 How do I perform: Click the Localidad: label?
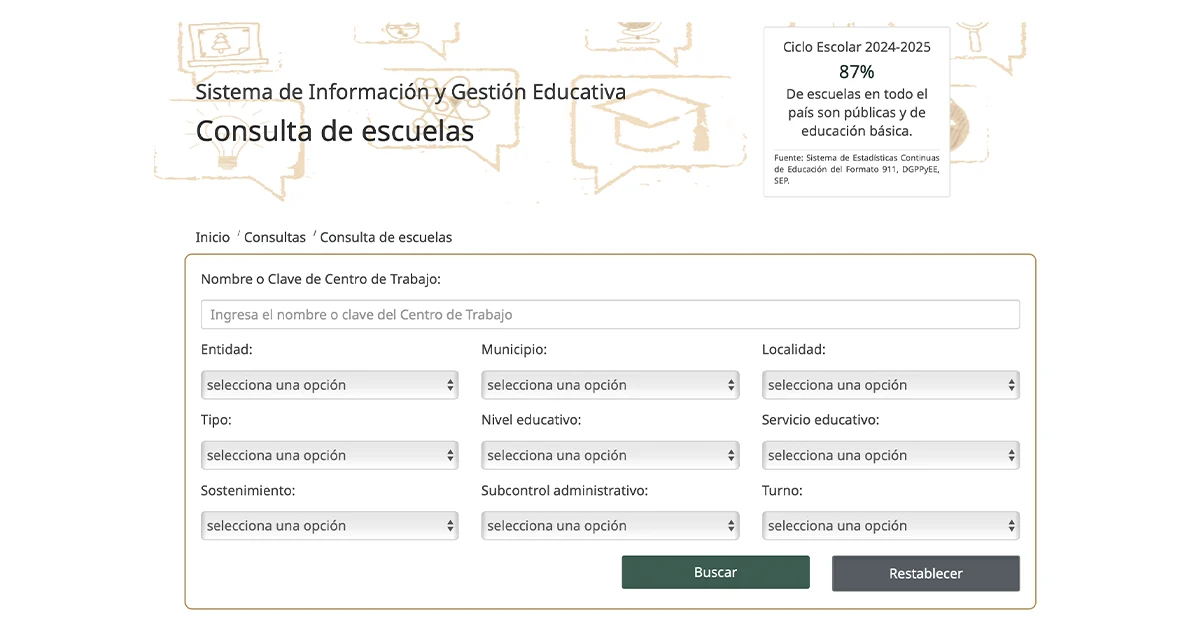click(794, 350)
